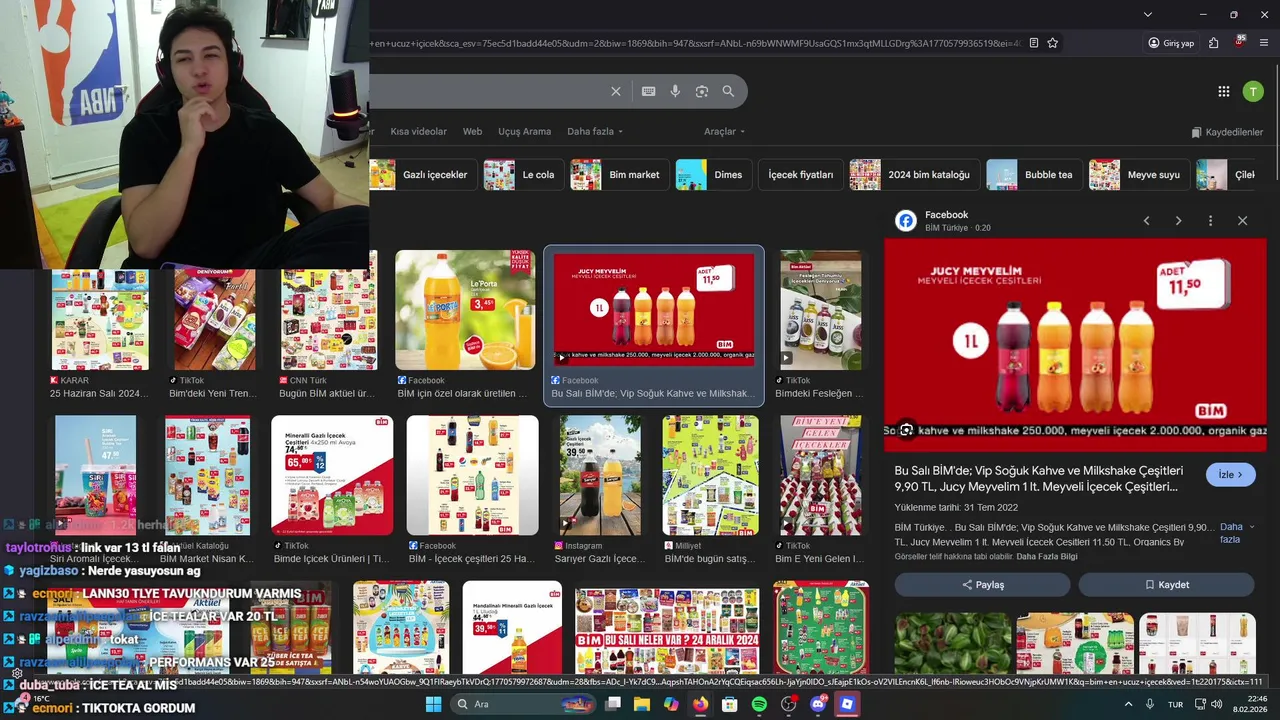The width and height of the screenshot is (1280, 720).
Task: Start voice search with the microphone
Action: (675, 91)
